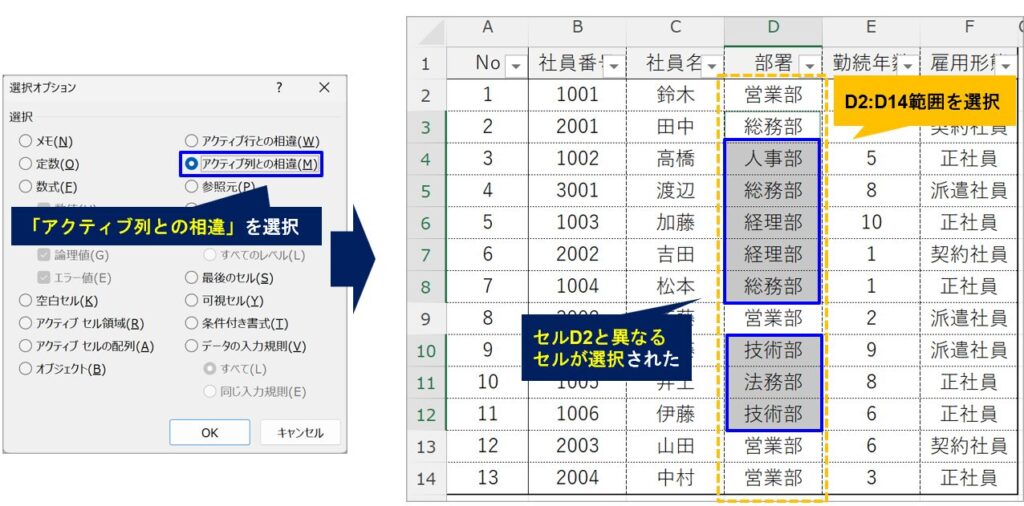Click column D header

point(773,28)
